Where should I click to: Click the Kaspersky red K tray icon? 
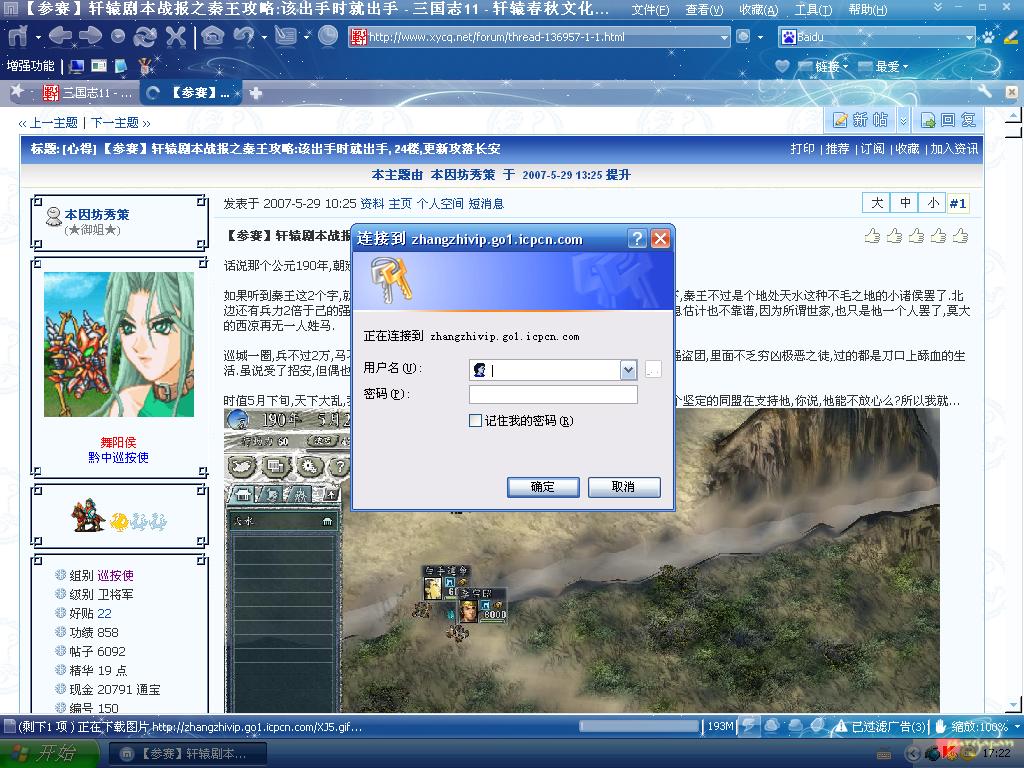950,753
